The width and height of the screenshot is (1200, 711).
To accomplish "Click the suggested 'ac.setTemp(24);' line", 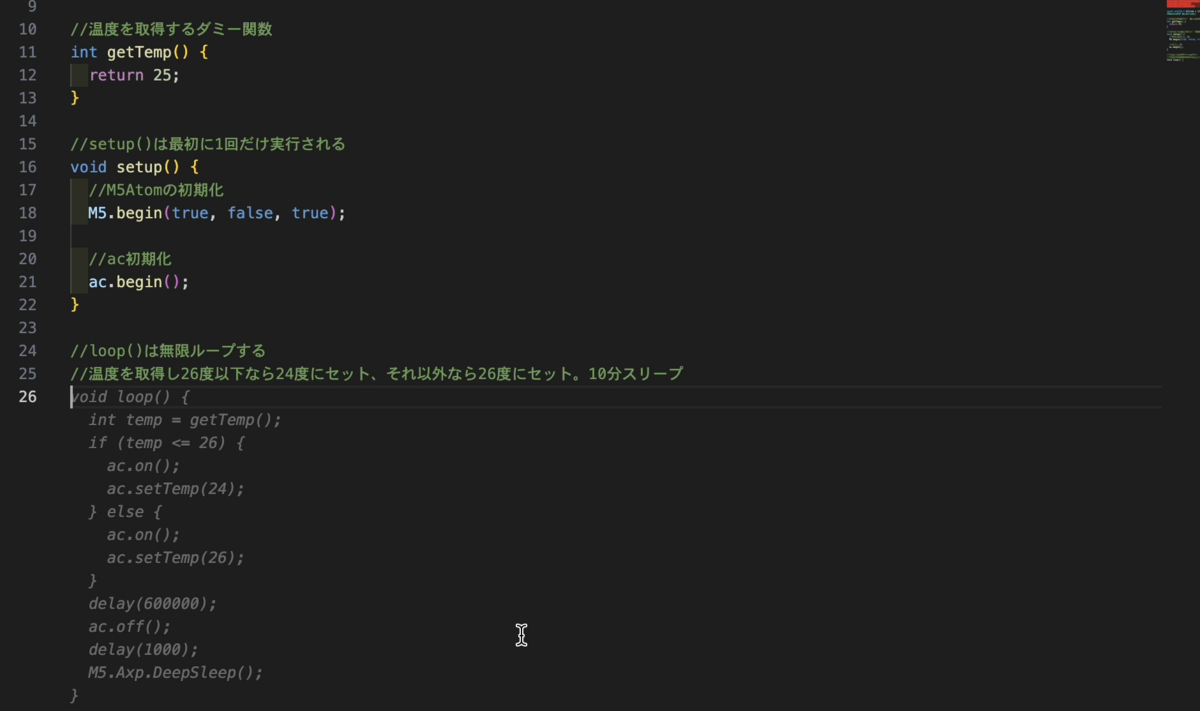I will (x=175, y=489).
